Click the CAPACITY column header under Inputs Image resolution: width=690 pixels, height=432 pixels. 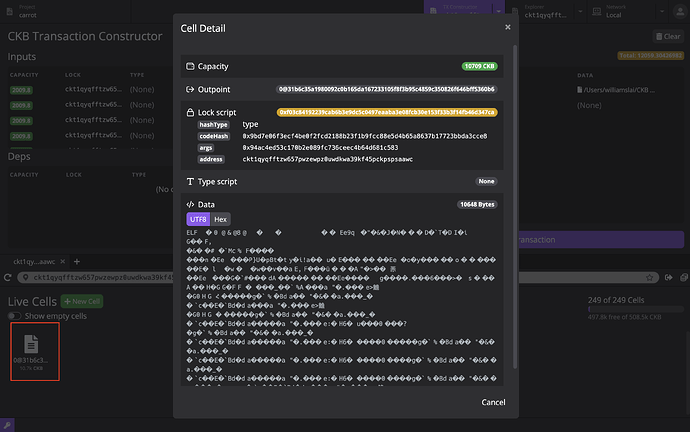pyautogui.click(x=24, y=75)
